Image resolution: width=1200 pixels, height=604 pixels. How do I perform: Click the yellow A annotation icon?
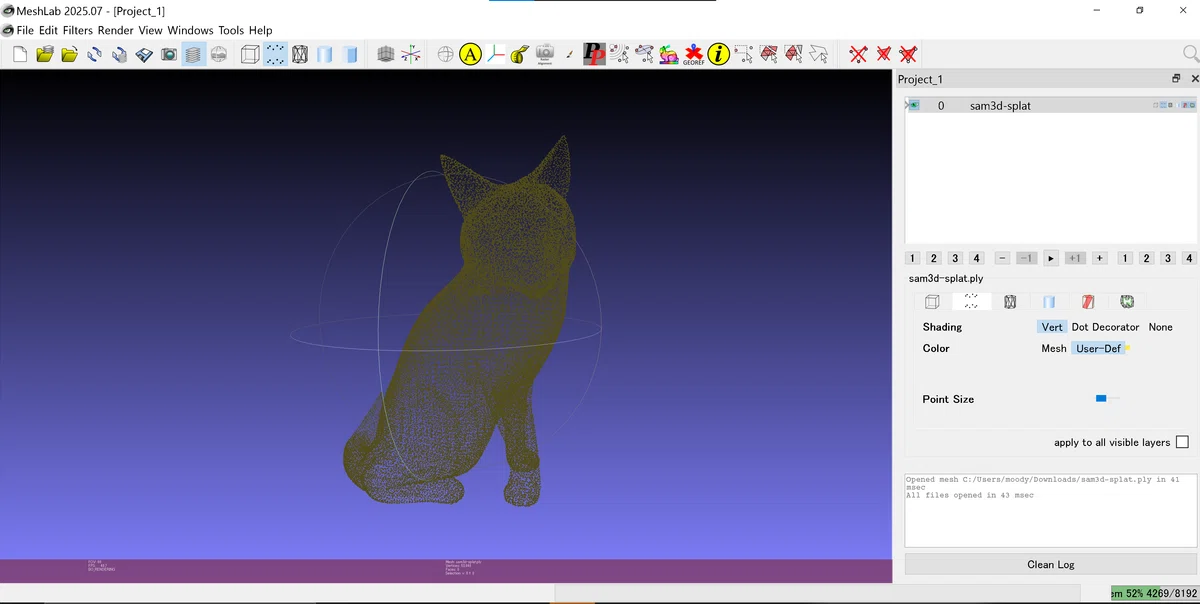471,55
